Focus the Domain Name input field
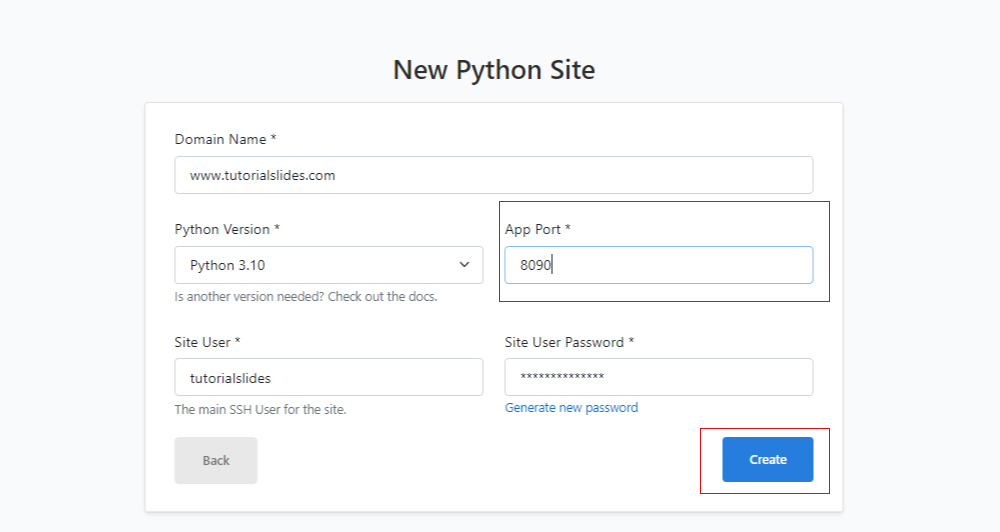This screenshot has height=532, width=1000. 494,175
